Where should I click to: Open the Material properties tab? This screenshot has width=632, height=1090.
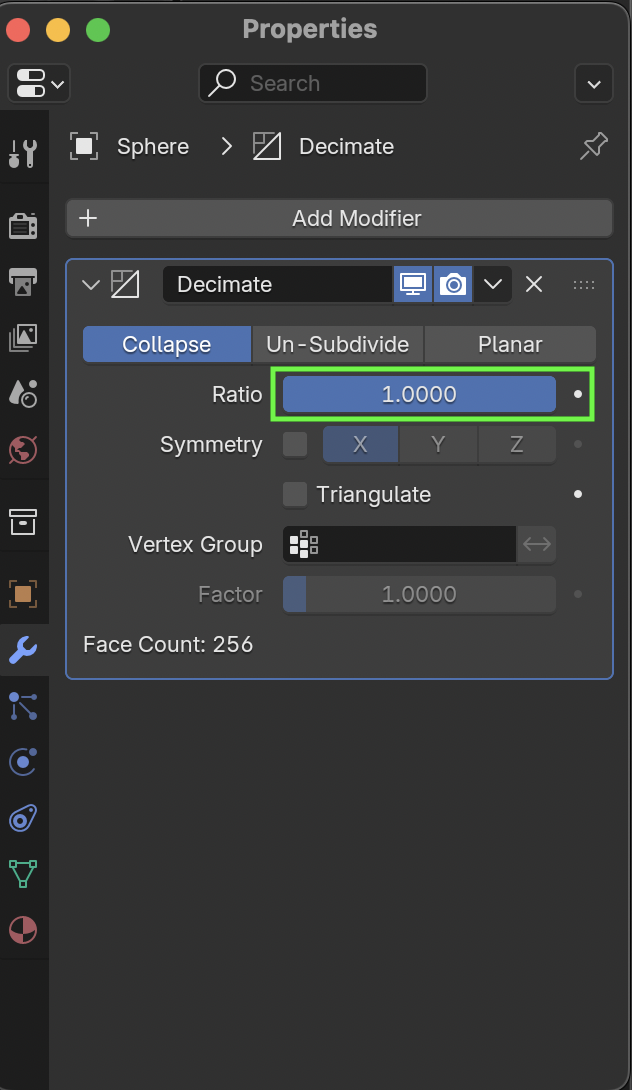click(x=22, y=930)
